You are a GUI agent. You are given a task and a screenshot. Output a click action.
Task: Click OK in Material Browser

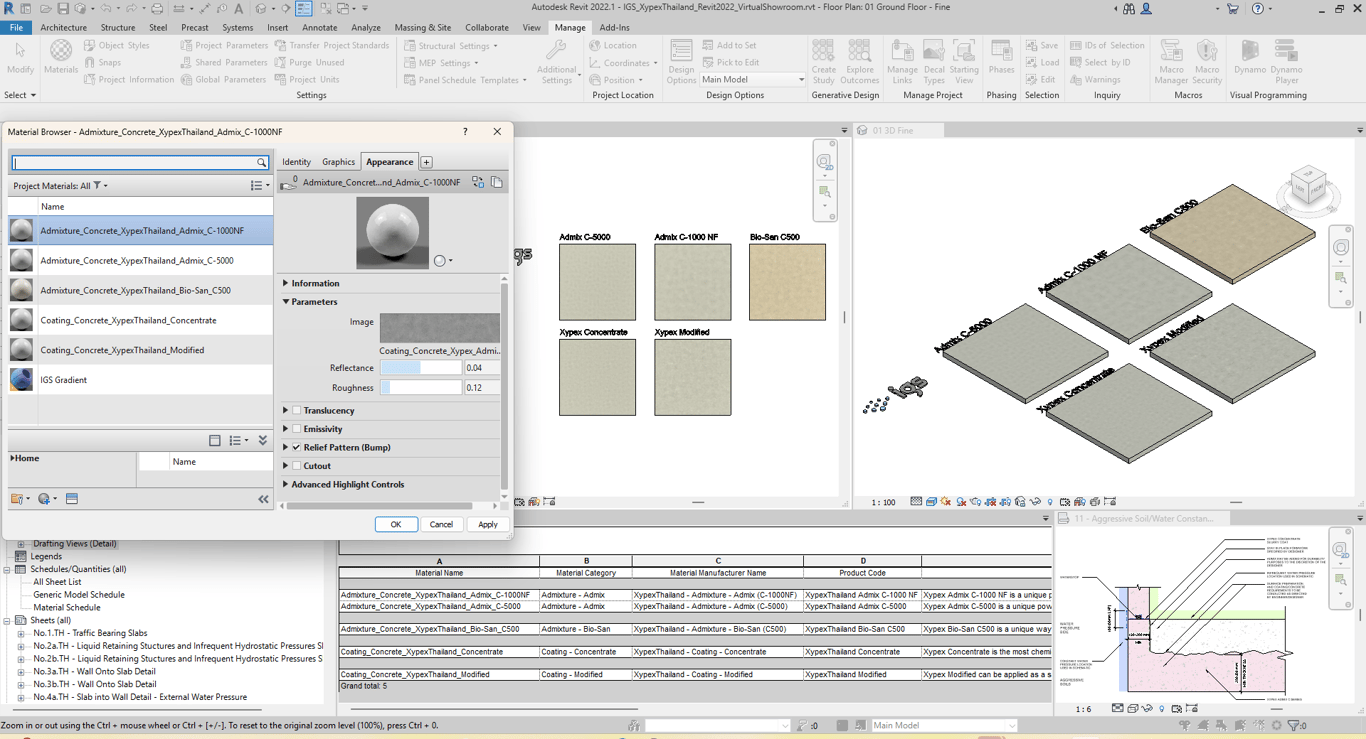(x=396, y=524)
